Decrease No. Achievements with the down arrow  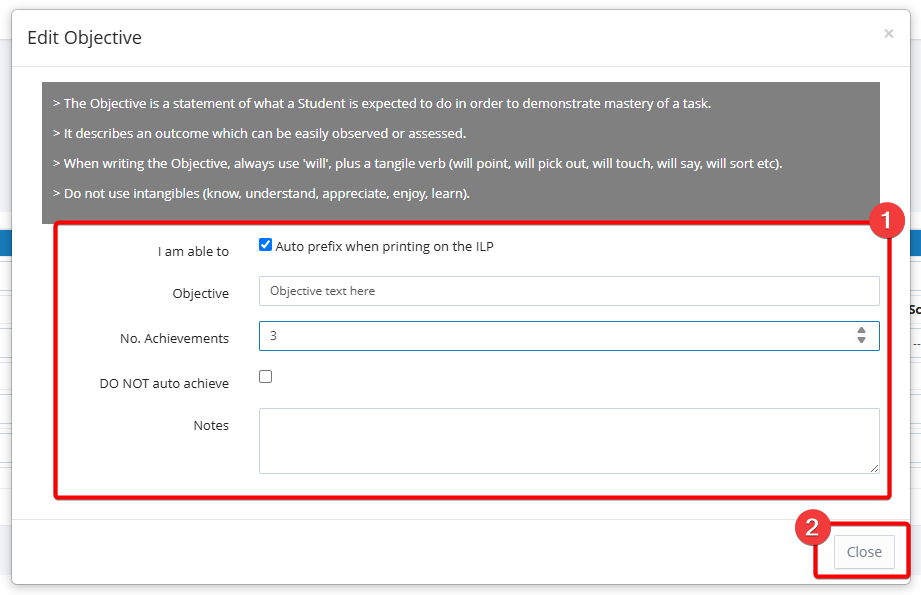point(861,341)
